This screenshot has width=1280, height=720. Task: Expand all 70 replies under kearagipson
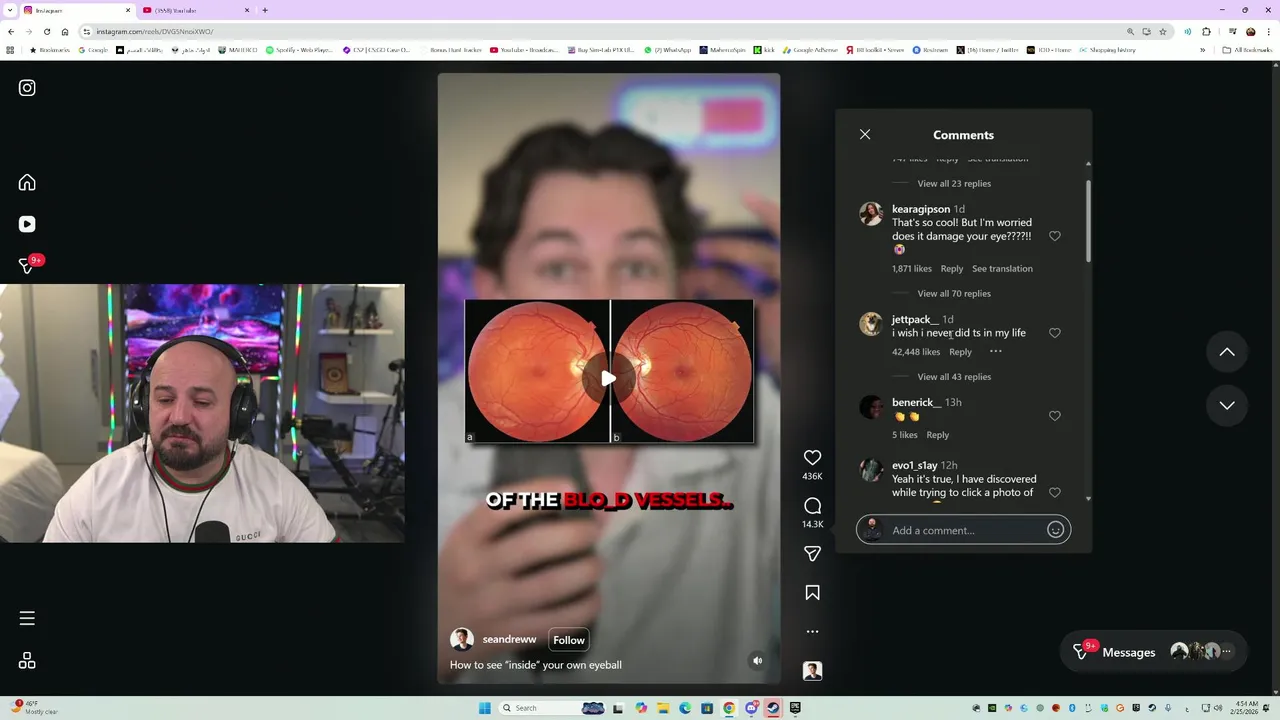[x=954, y=294]
